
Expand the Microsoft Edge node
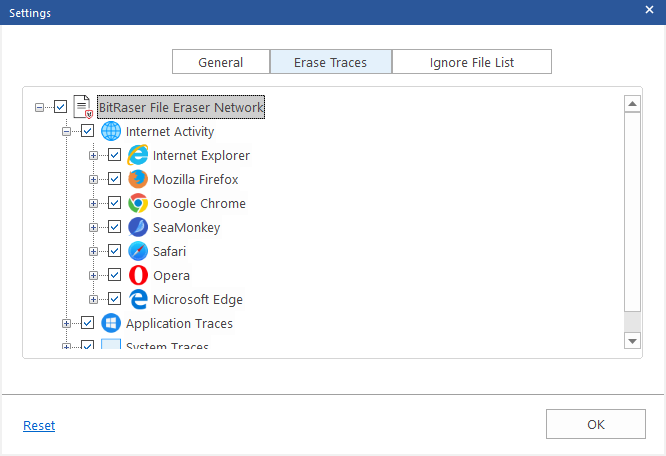(x=93, y=299)
